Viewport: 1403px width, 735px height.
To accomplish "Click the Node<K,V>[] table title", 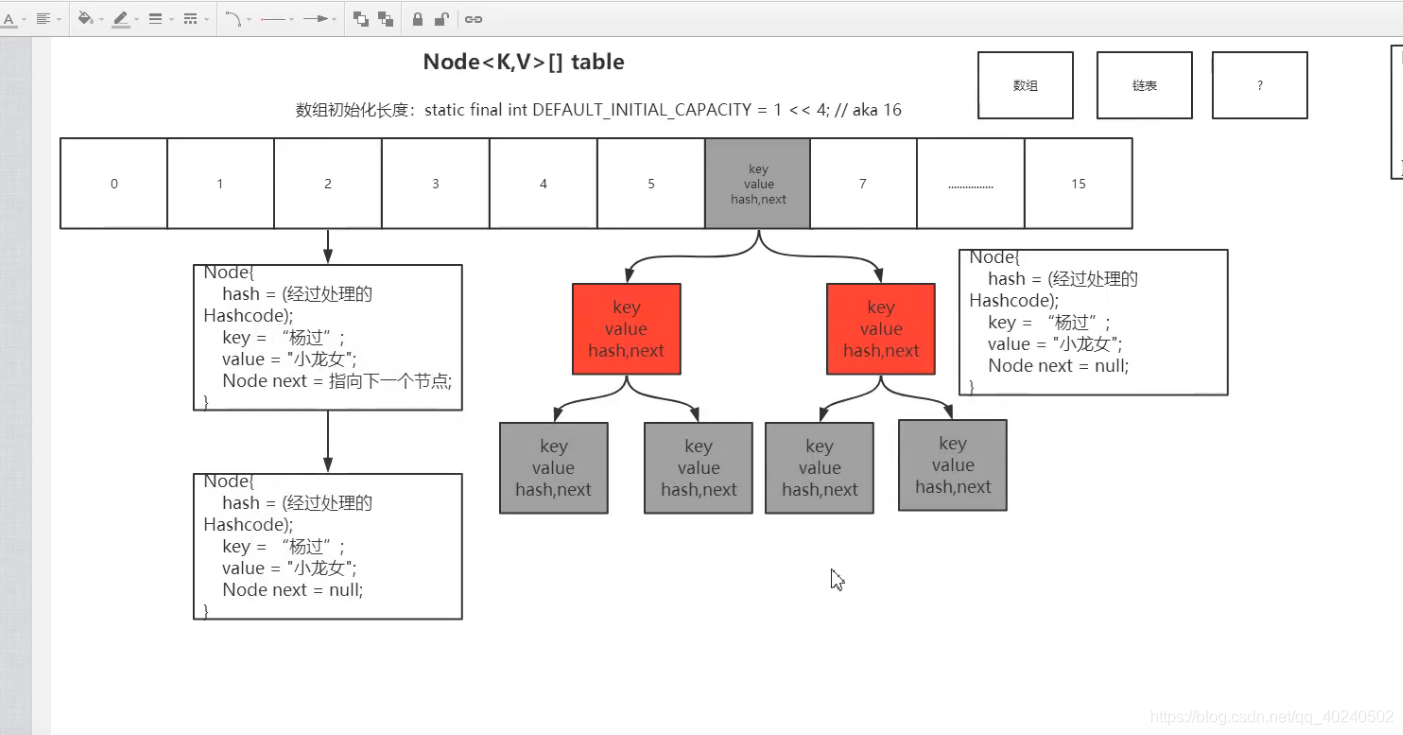I will coord(524,62).
